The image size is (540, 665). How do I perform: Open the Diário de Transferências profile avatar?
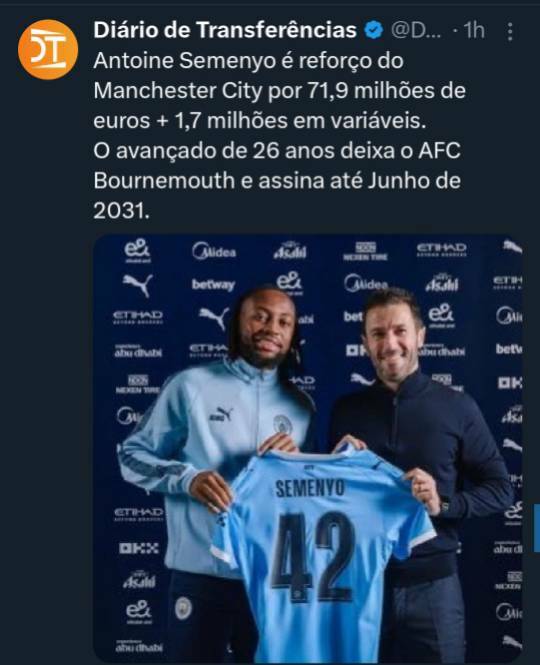coord(48,50)
